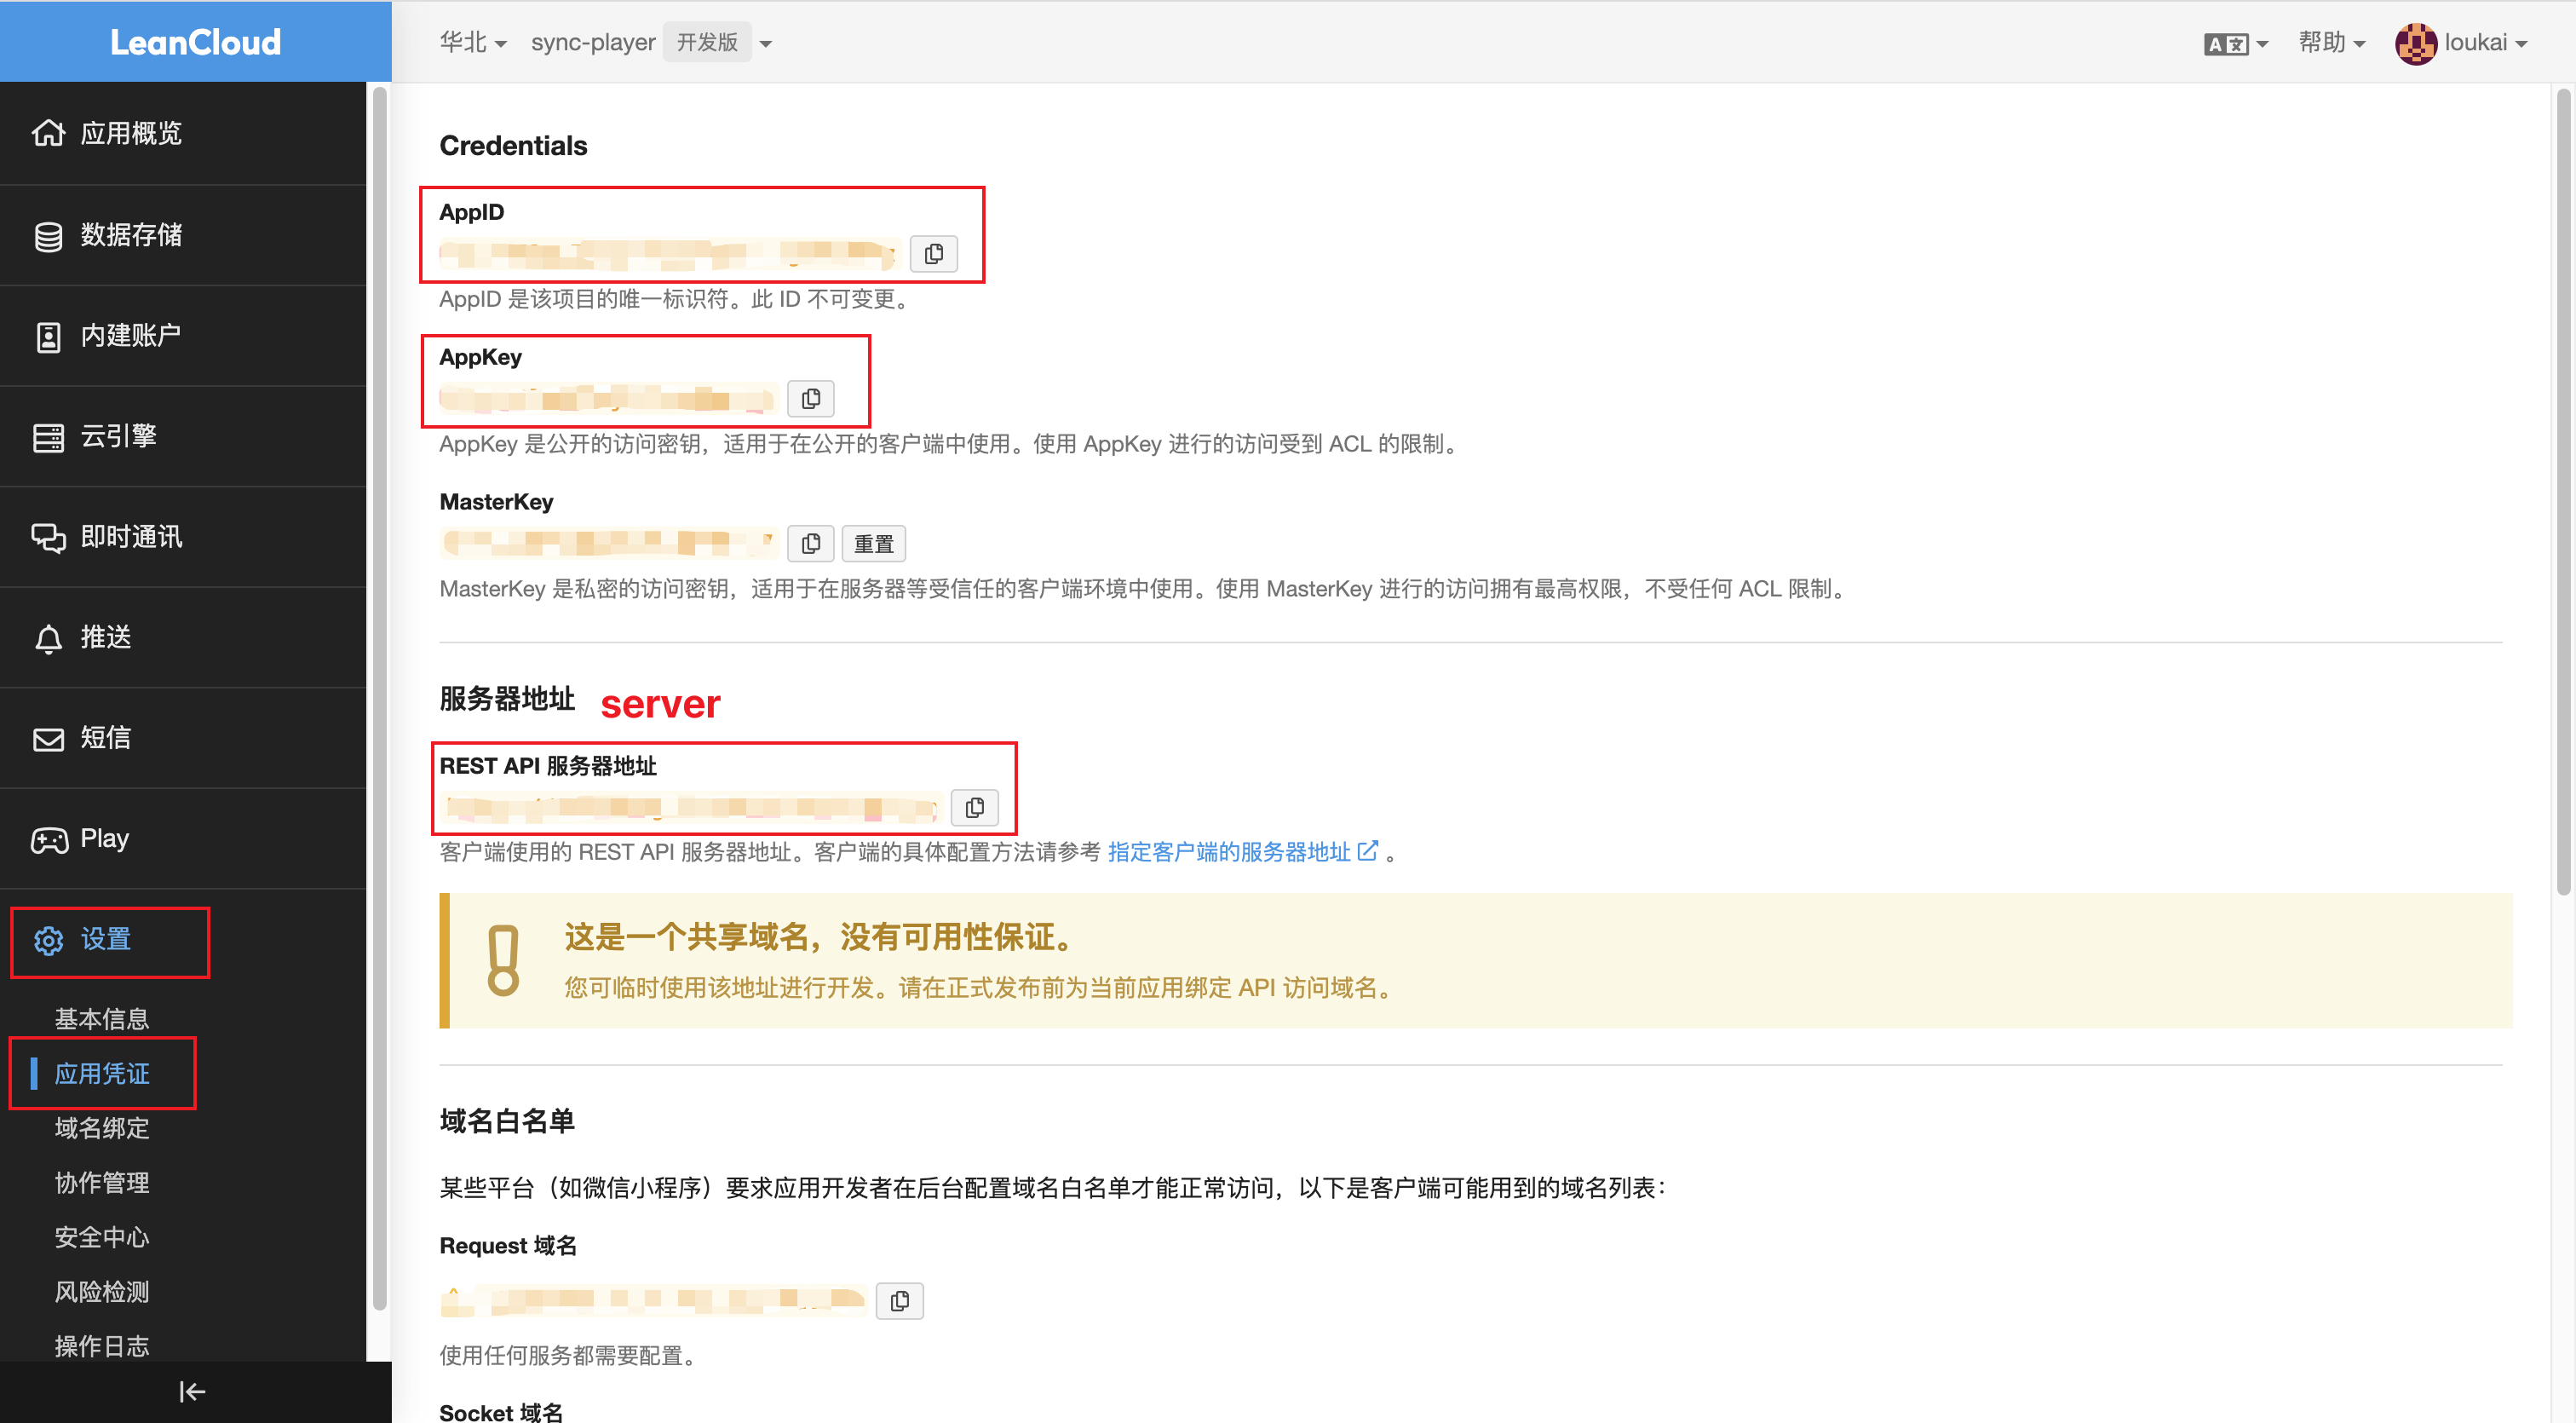Open the 短信 SMS section
Screen dimensions: 2576x1423
click(105, 738)
